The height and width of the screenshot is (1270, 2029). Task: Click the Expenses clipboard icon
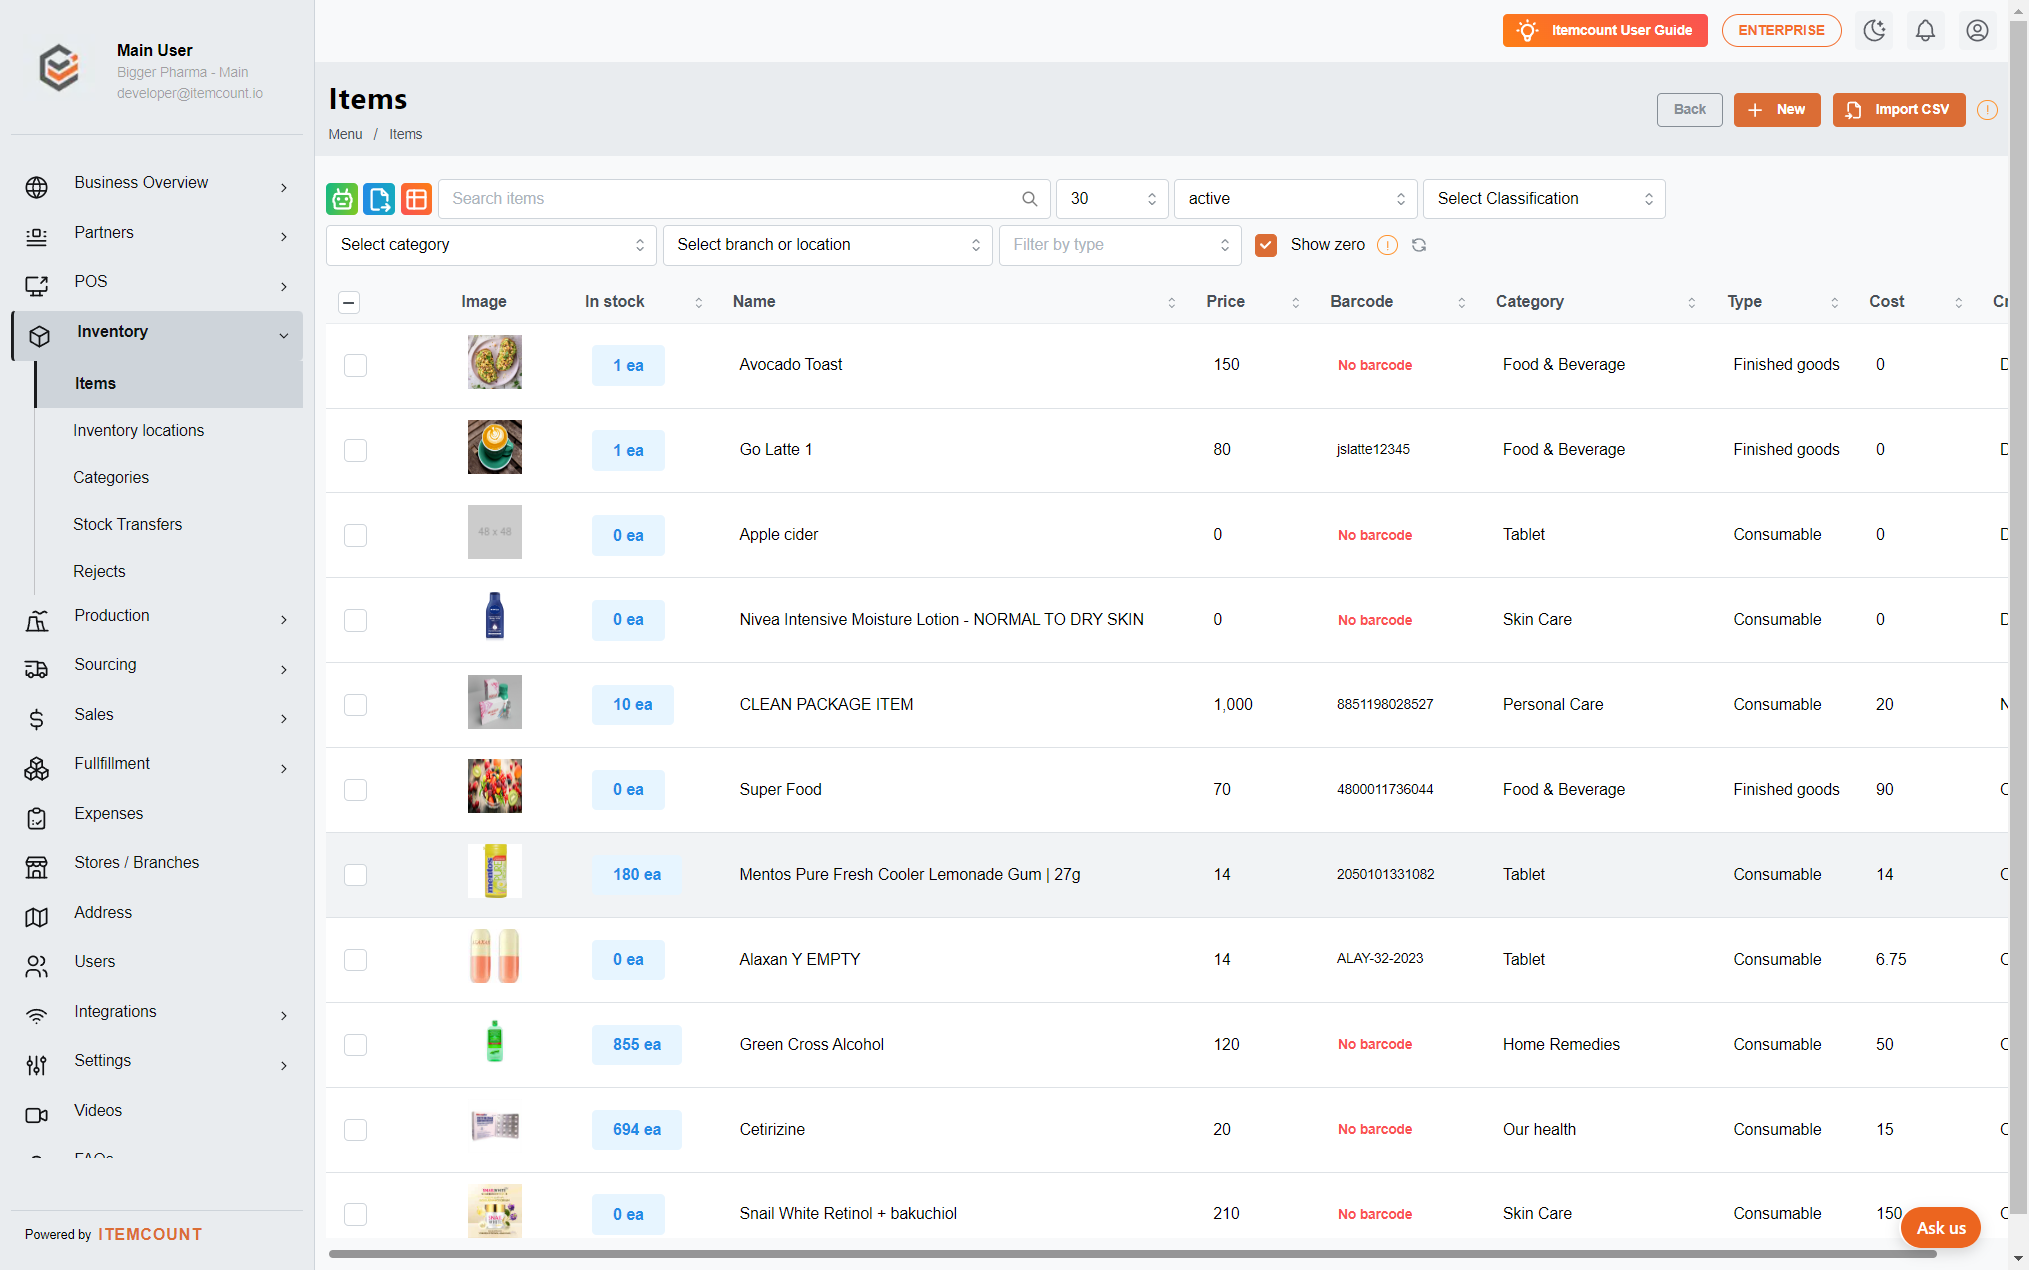(x=37, y=819)
